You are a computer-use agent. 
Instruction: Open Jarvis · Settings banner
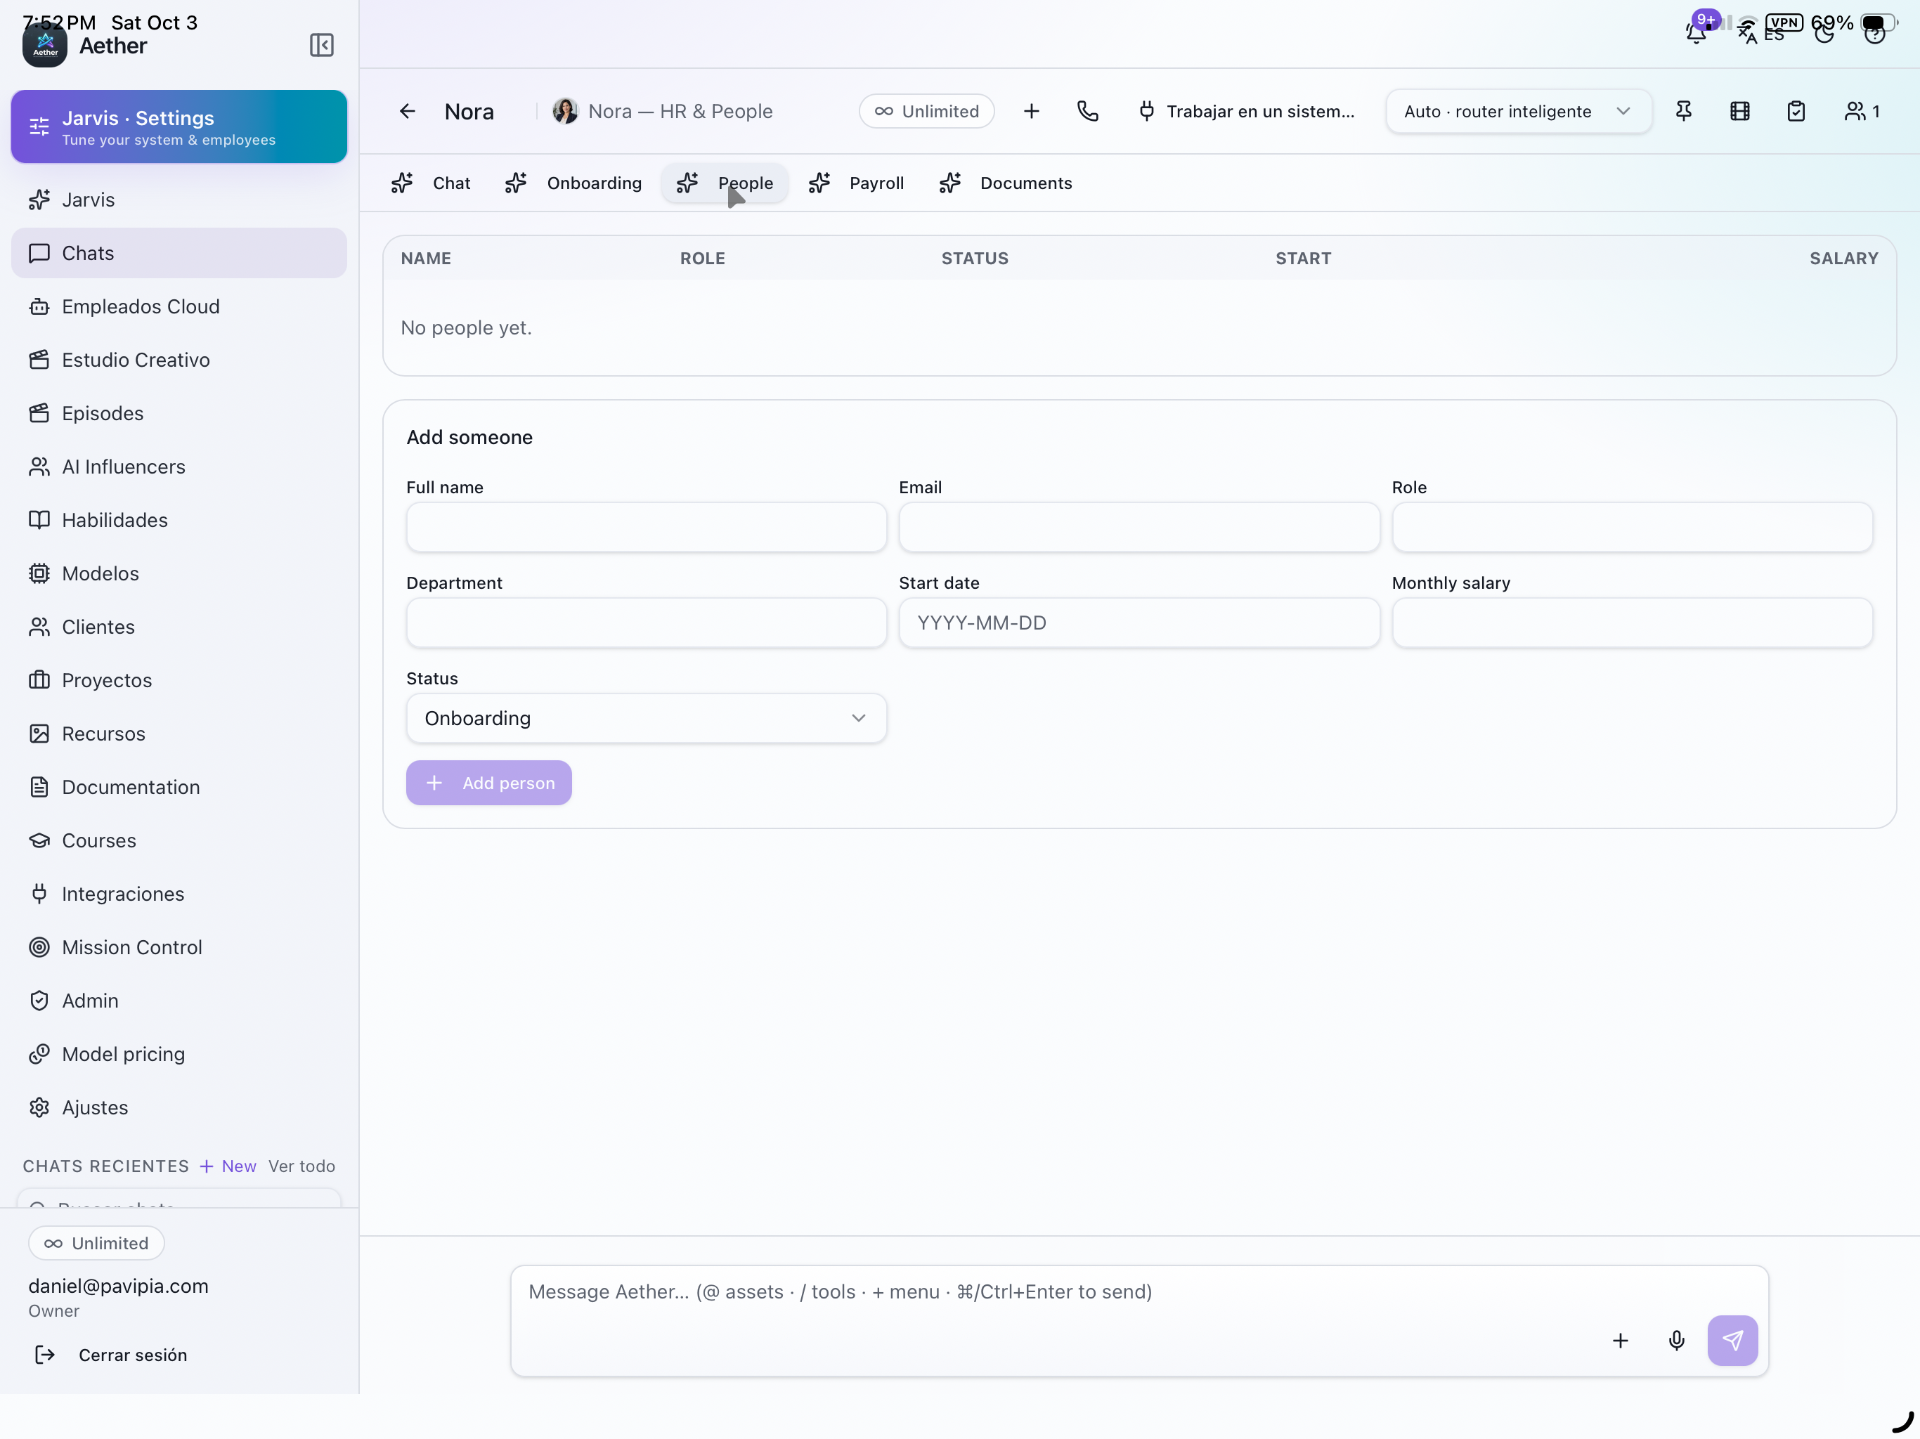[179, 127]
